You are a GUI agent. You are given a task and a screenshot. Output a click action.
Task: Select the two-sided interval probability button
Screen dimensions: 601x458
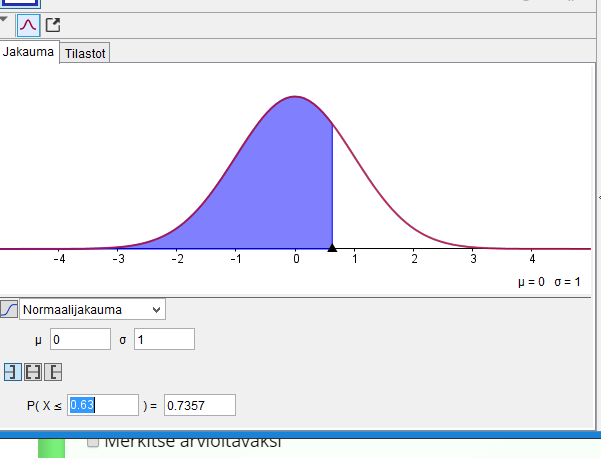33,372
